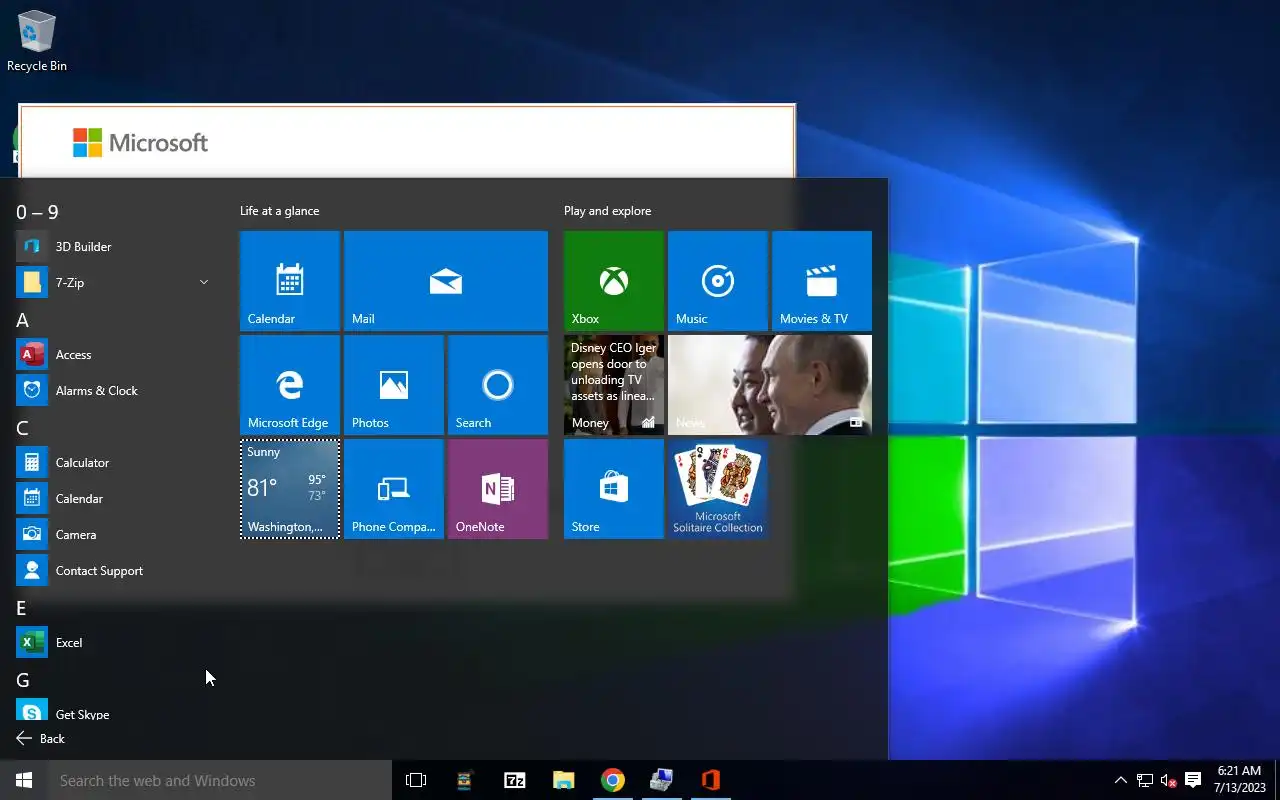
Task: Open Calendar in the app list
Action: click(112, 499)
